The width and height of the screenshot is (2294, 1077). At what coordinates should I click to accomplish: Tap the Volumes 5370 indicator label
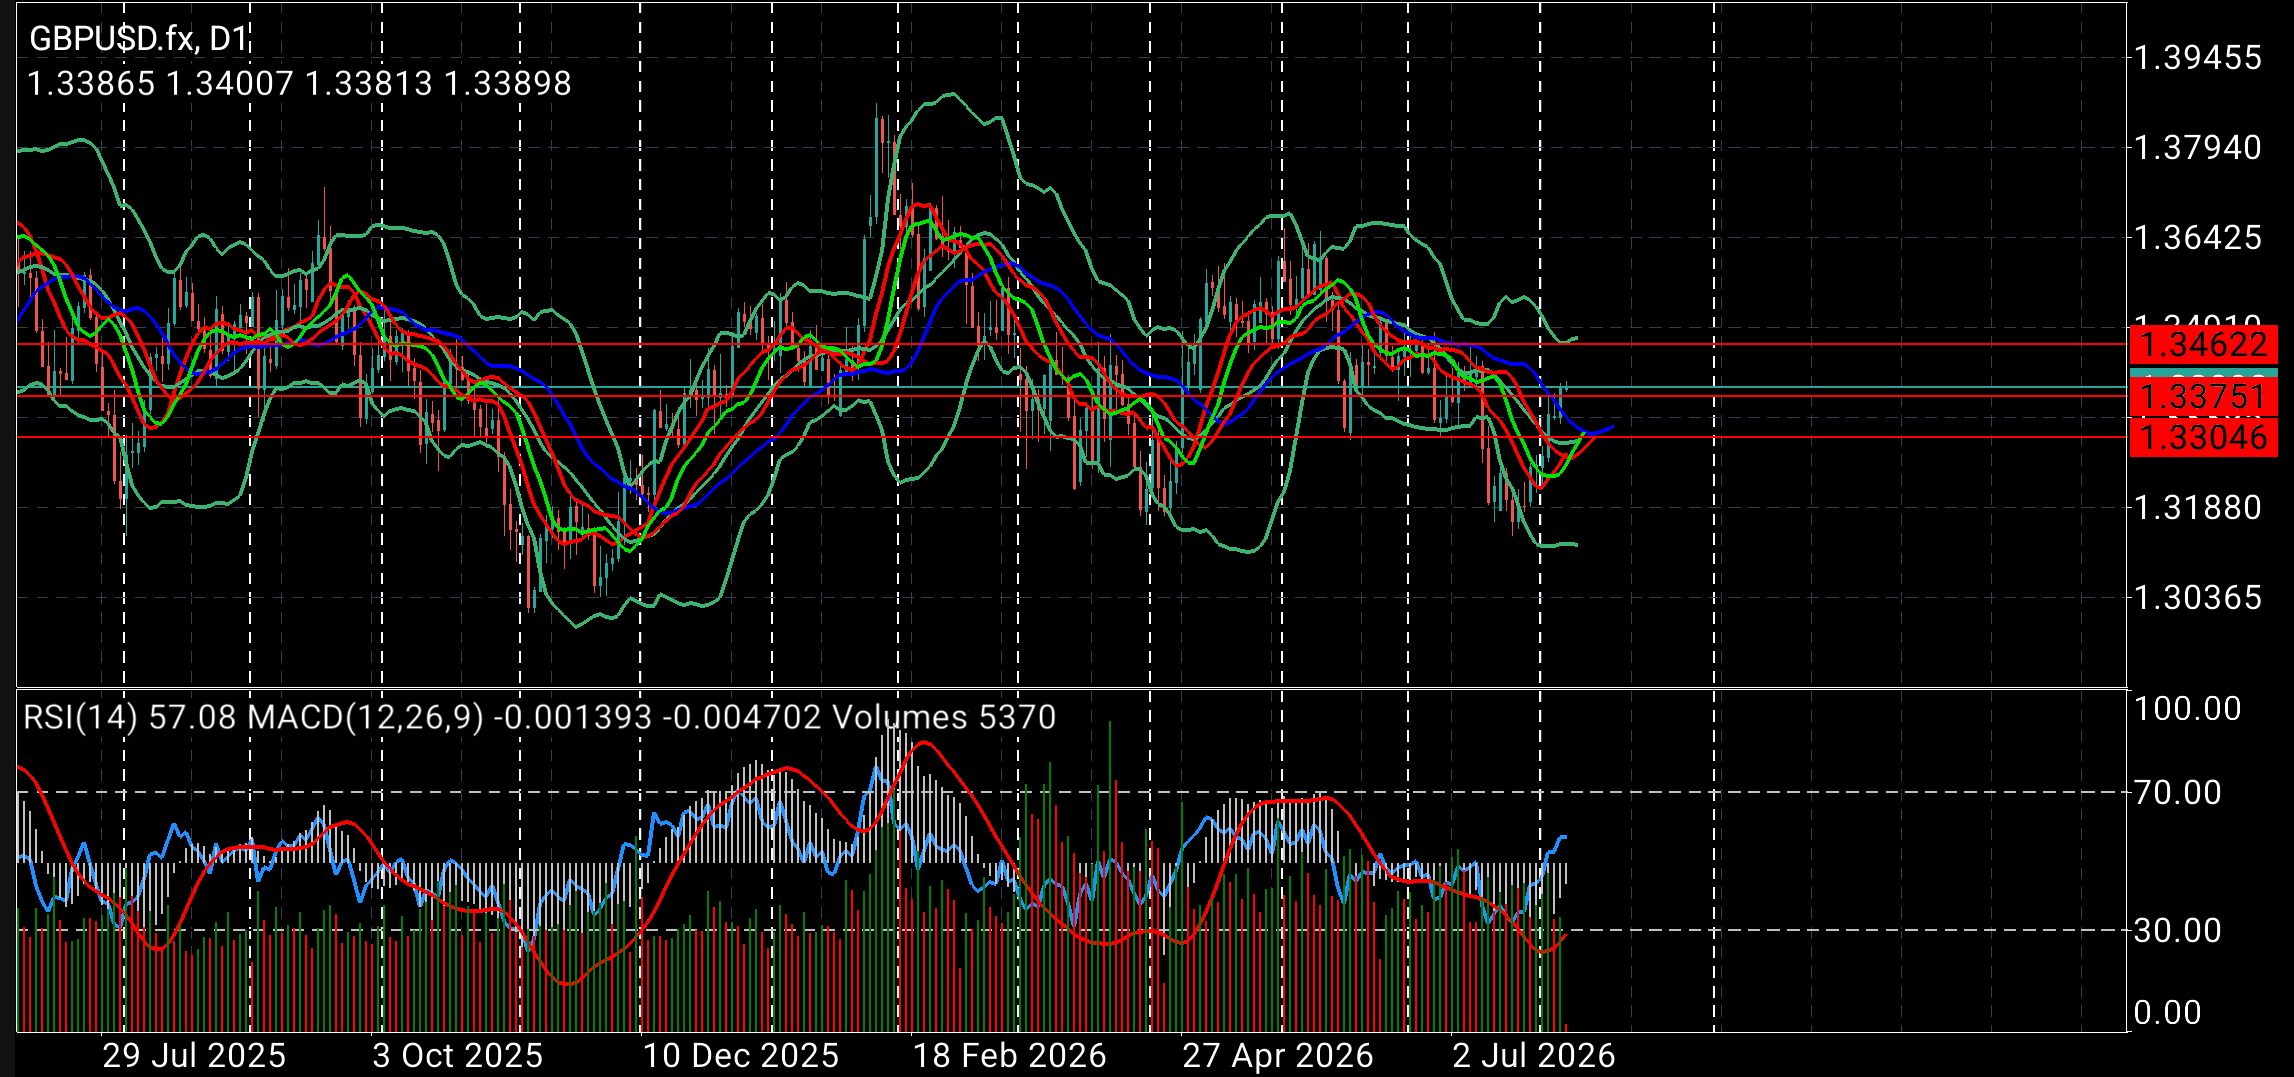point(944,717)
